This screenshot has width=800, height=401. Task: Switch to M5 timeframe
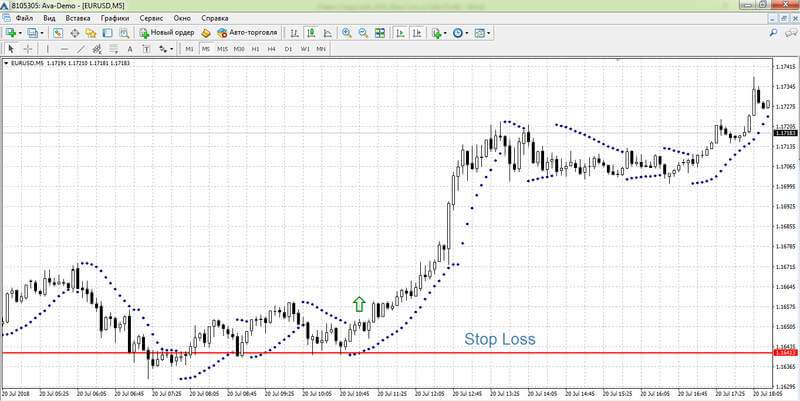[x=206, y=49]
